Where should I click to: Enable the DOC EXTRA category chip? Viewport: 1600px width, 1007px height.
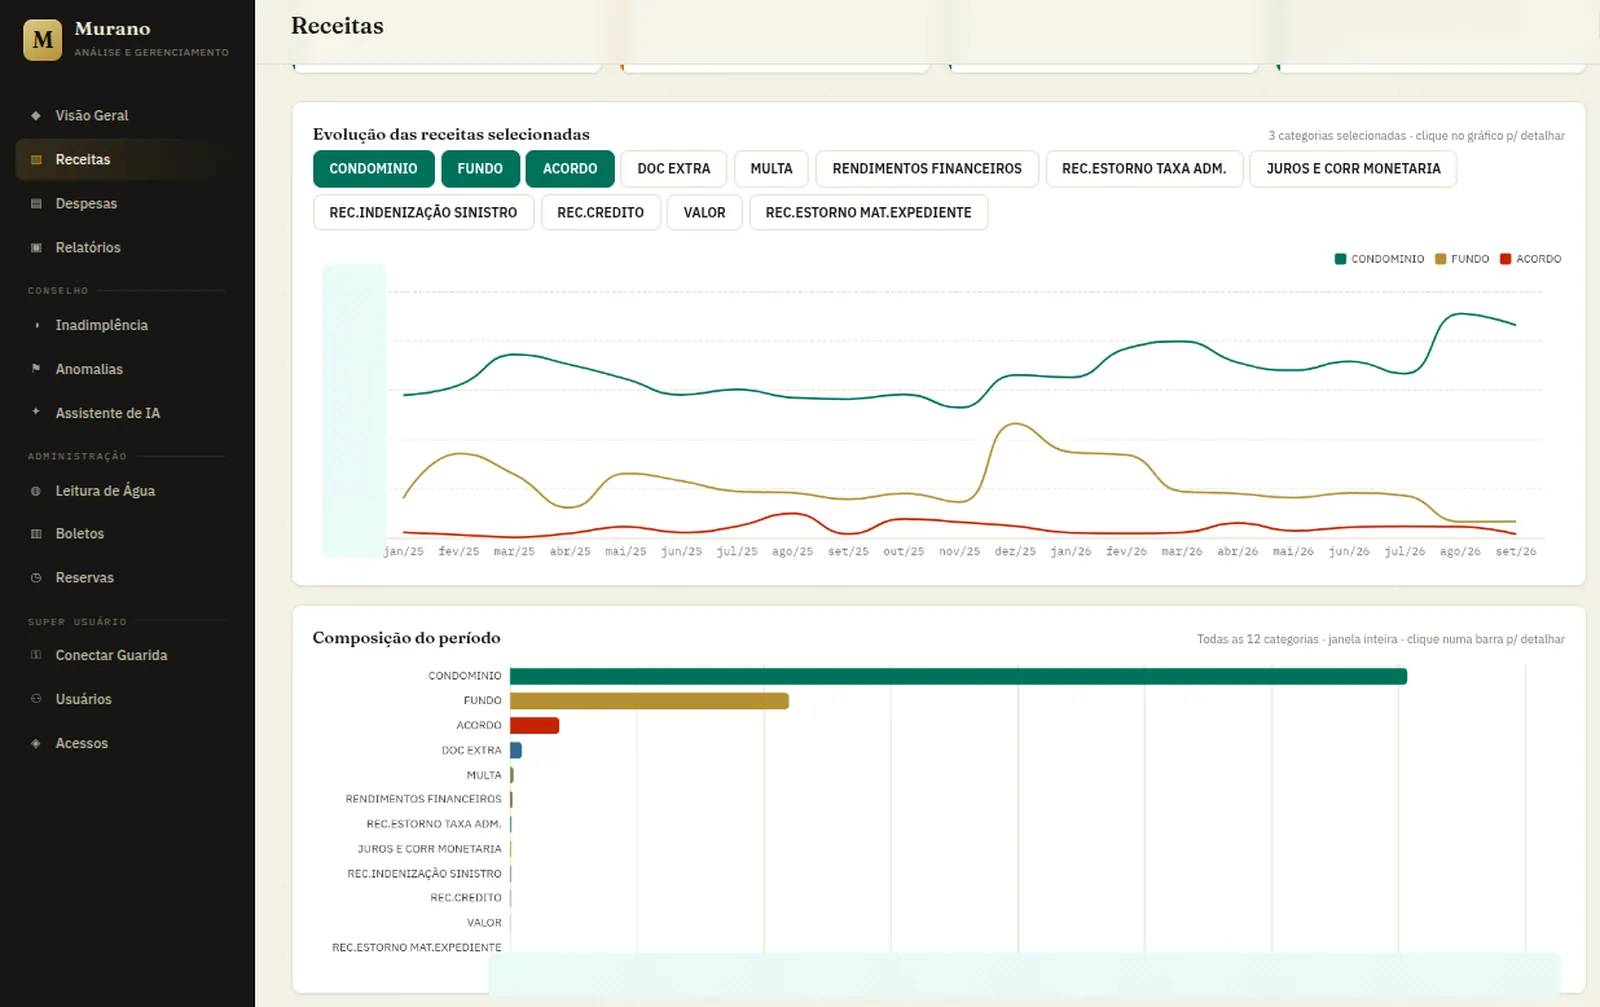674,169
